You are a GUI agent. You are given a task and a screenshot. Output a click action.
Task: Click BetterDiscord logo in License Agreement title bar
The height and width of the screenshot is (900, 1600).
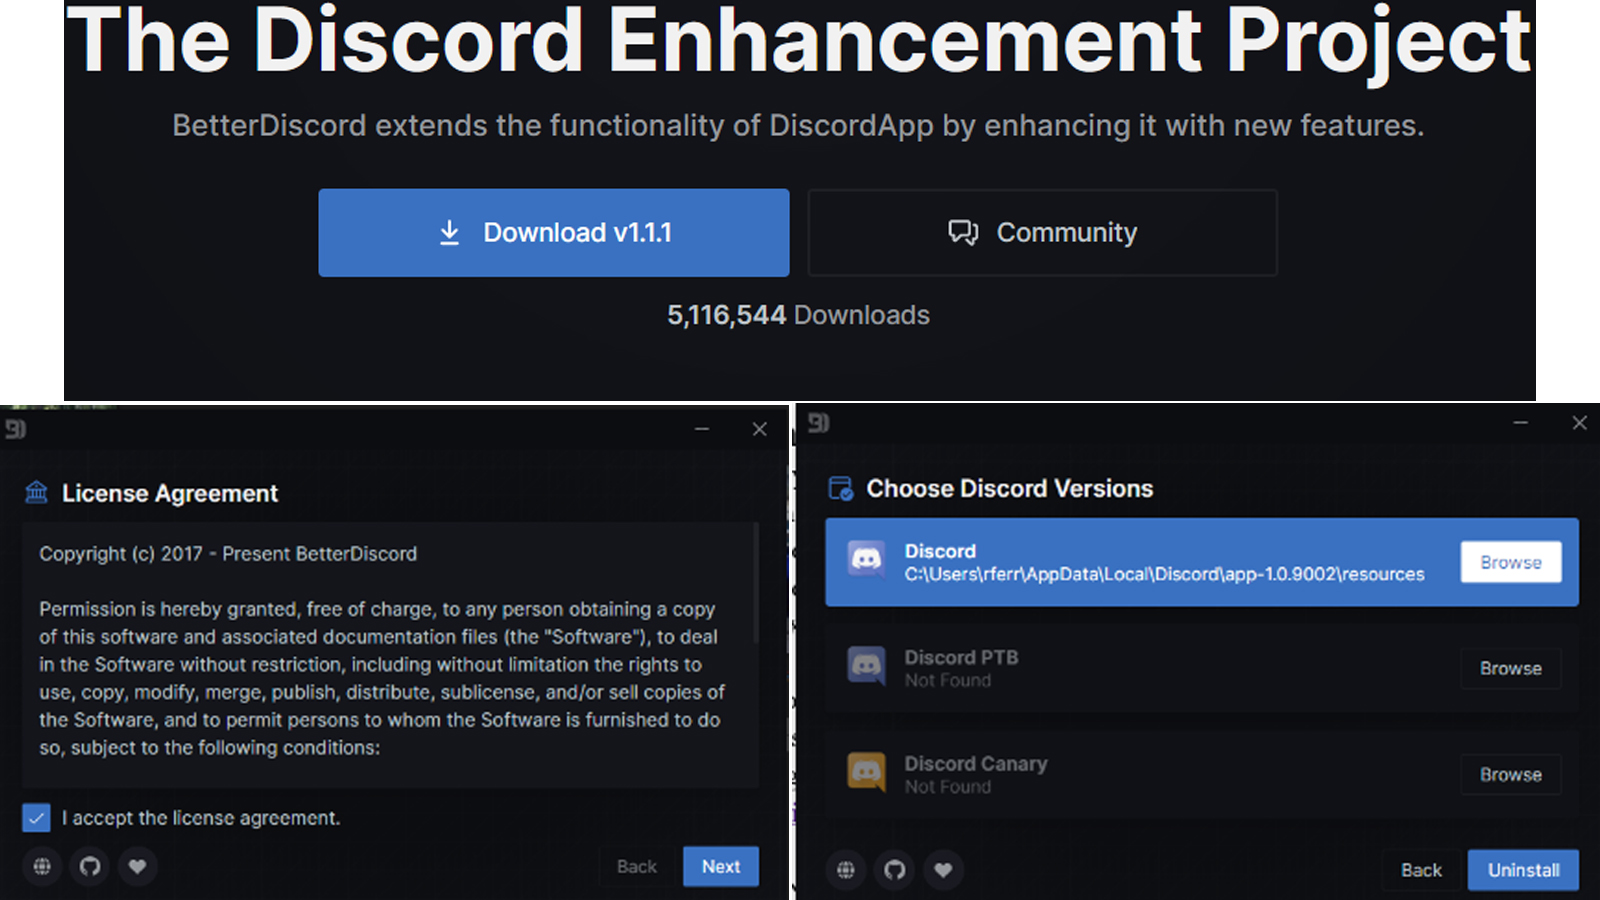click(x=15, y=429)
